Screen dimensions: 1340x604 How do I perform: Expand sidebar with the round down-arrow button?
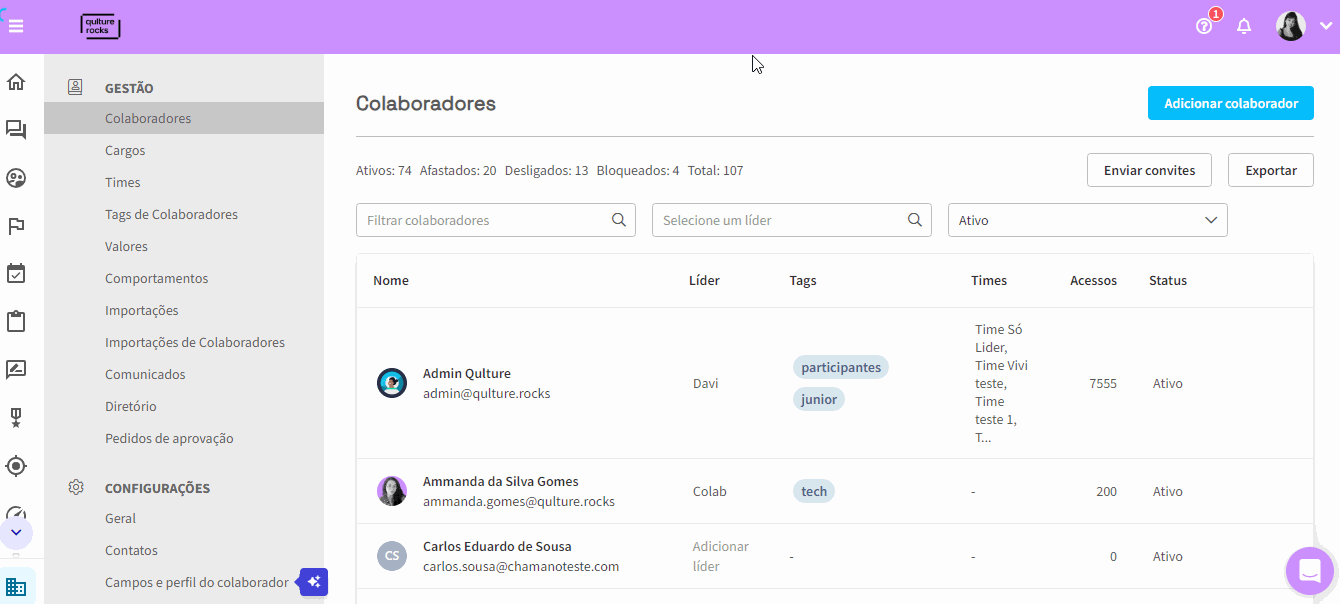tap(16, 532)
